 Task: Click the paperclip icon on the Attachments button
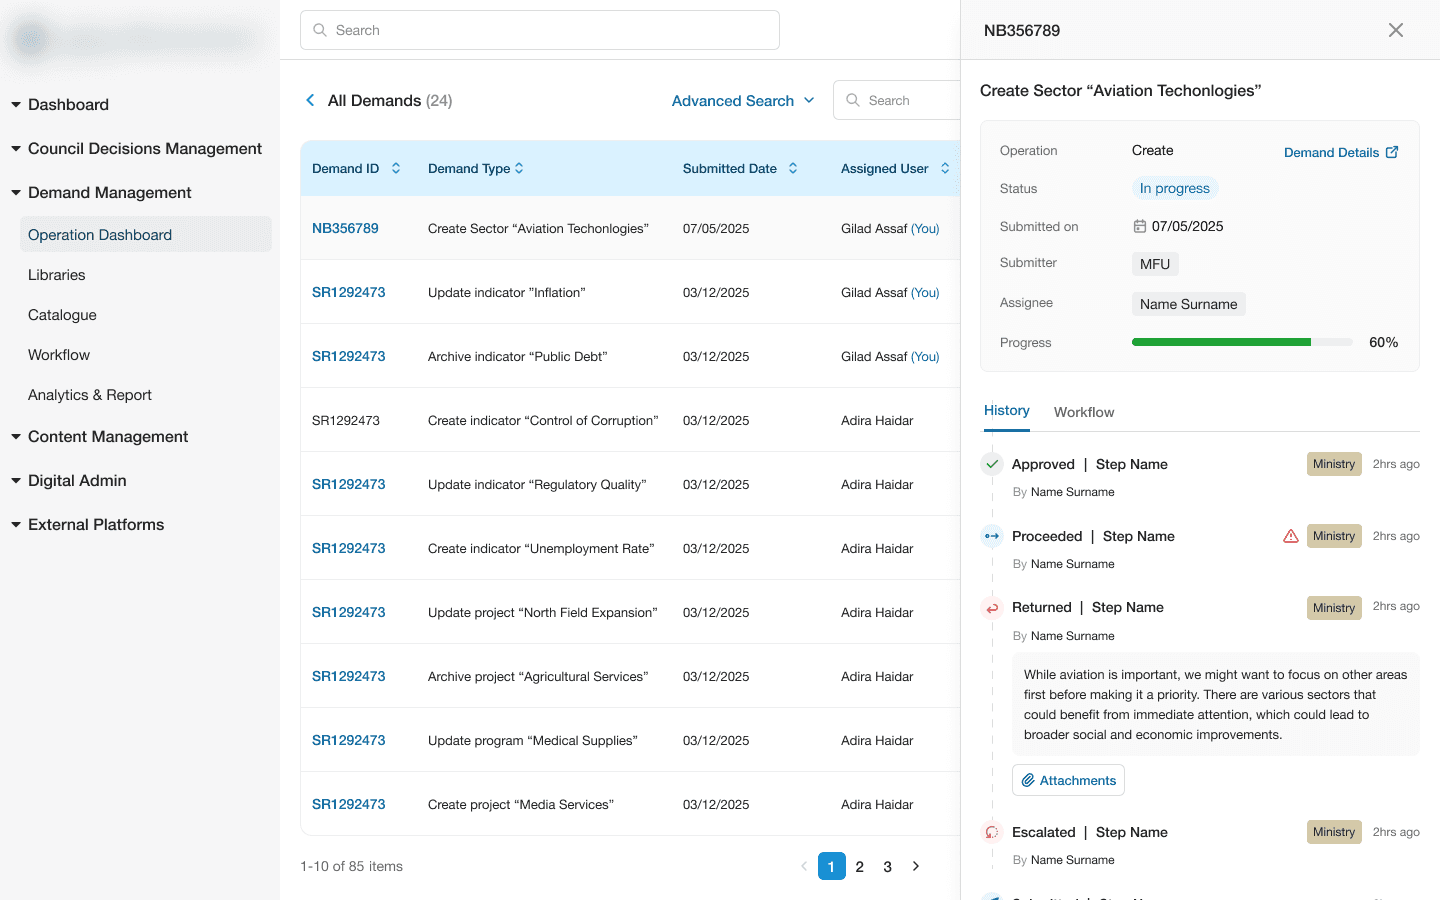click(1028, 780)
